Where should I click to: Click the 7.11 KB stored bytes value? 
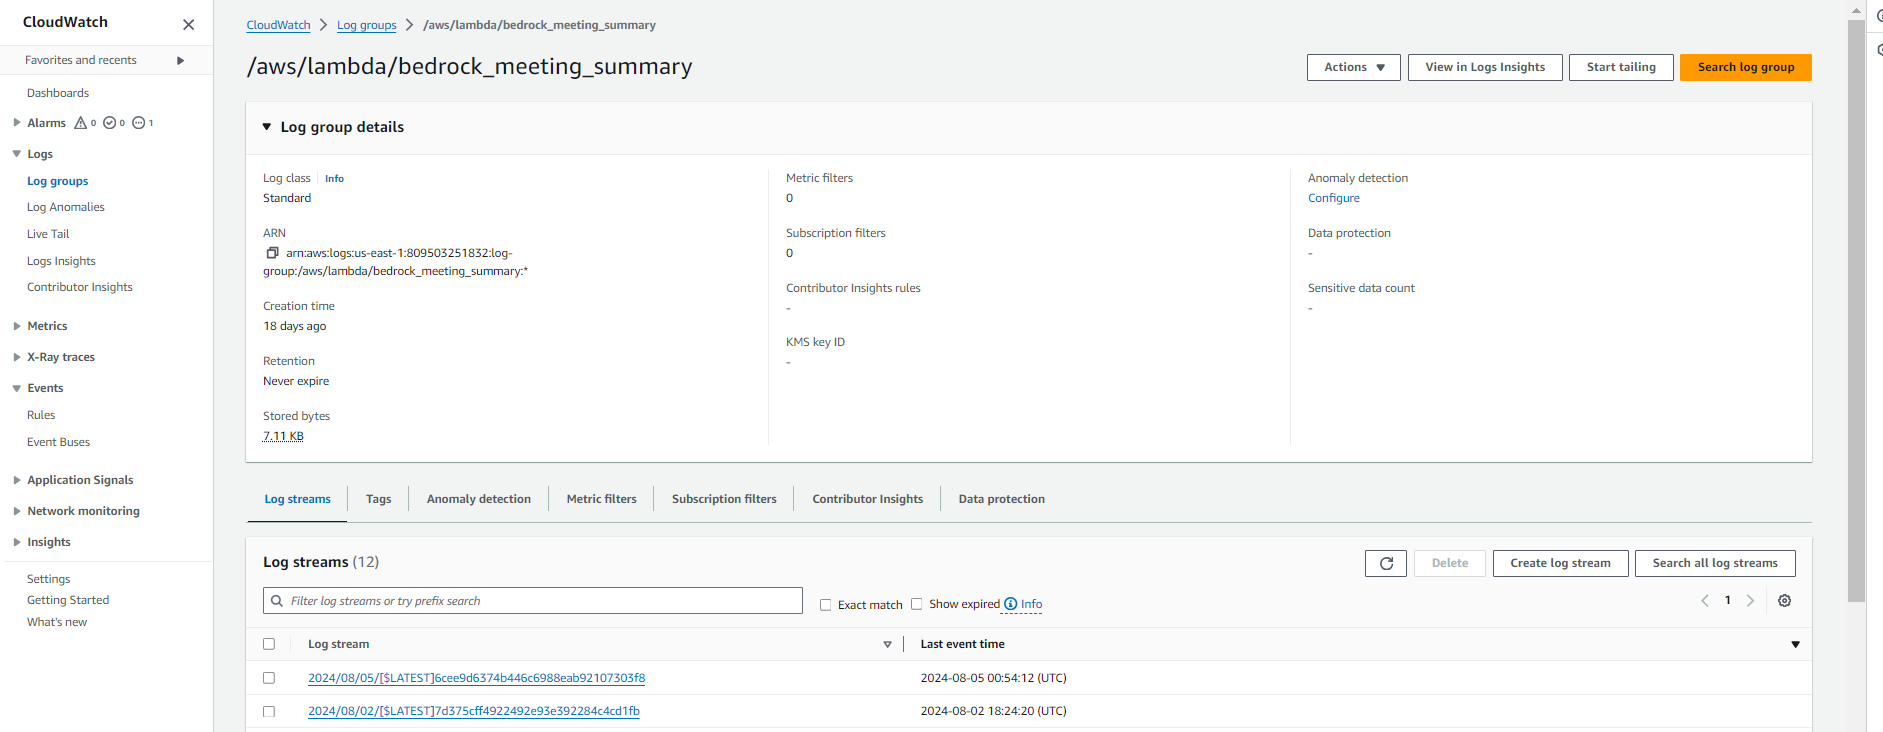(x=283, y=436)
